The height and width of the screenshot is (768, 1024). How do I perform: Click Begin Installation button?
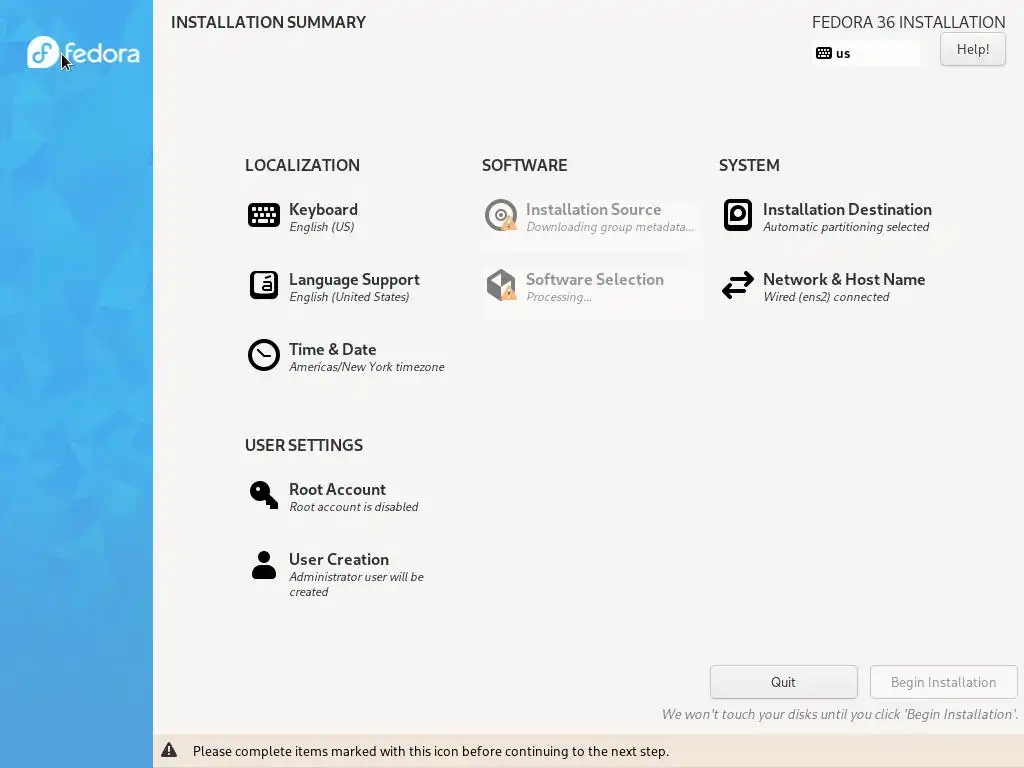(943, 682)
